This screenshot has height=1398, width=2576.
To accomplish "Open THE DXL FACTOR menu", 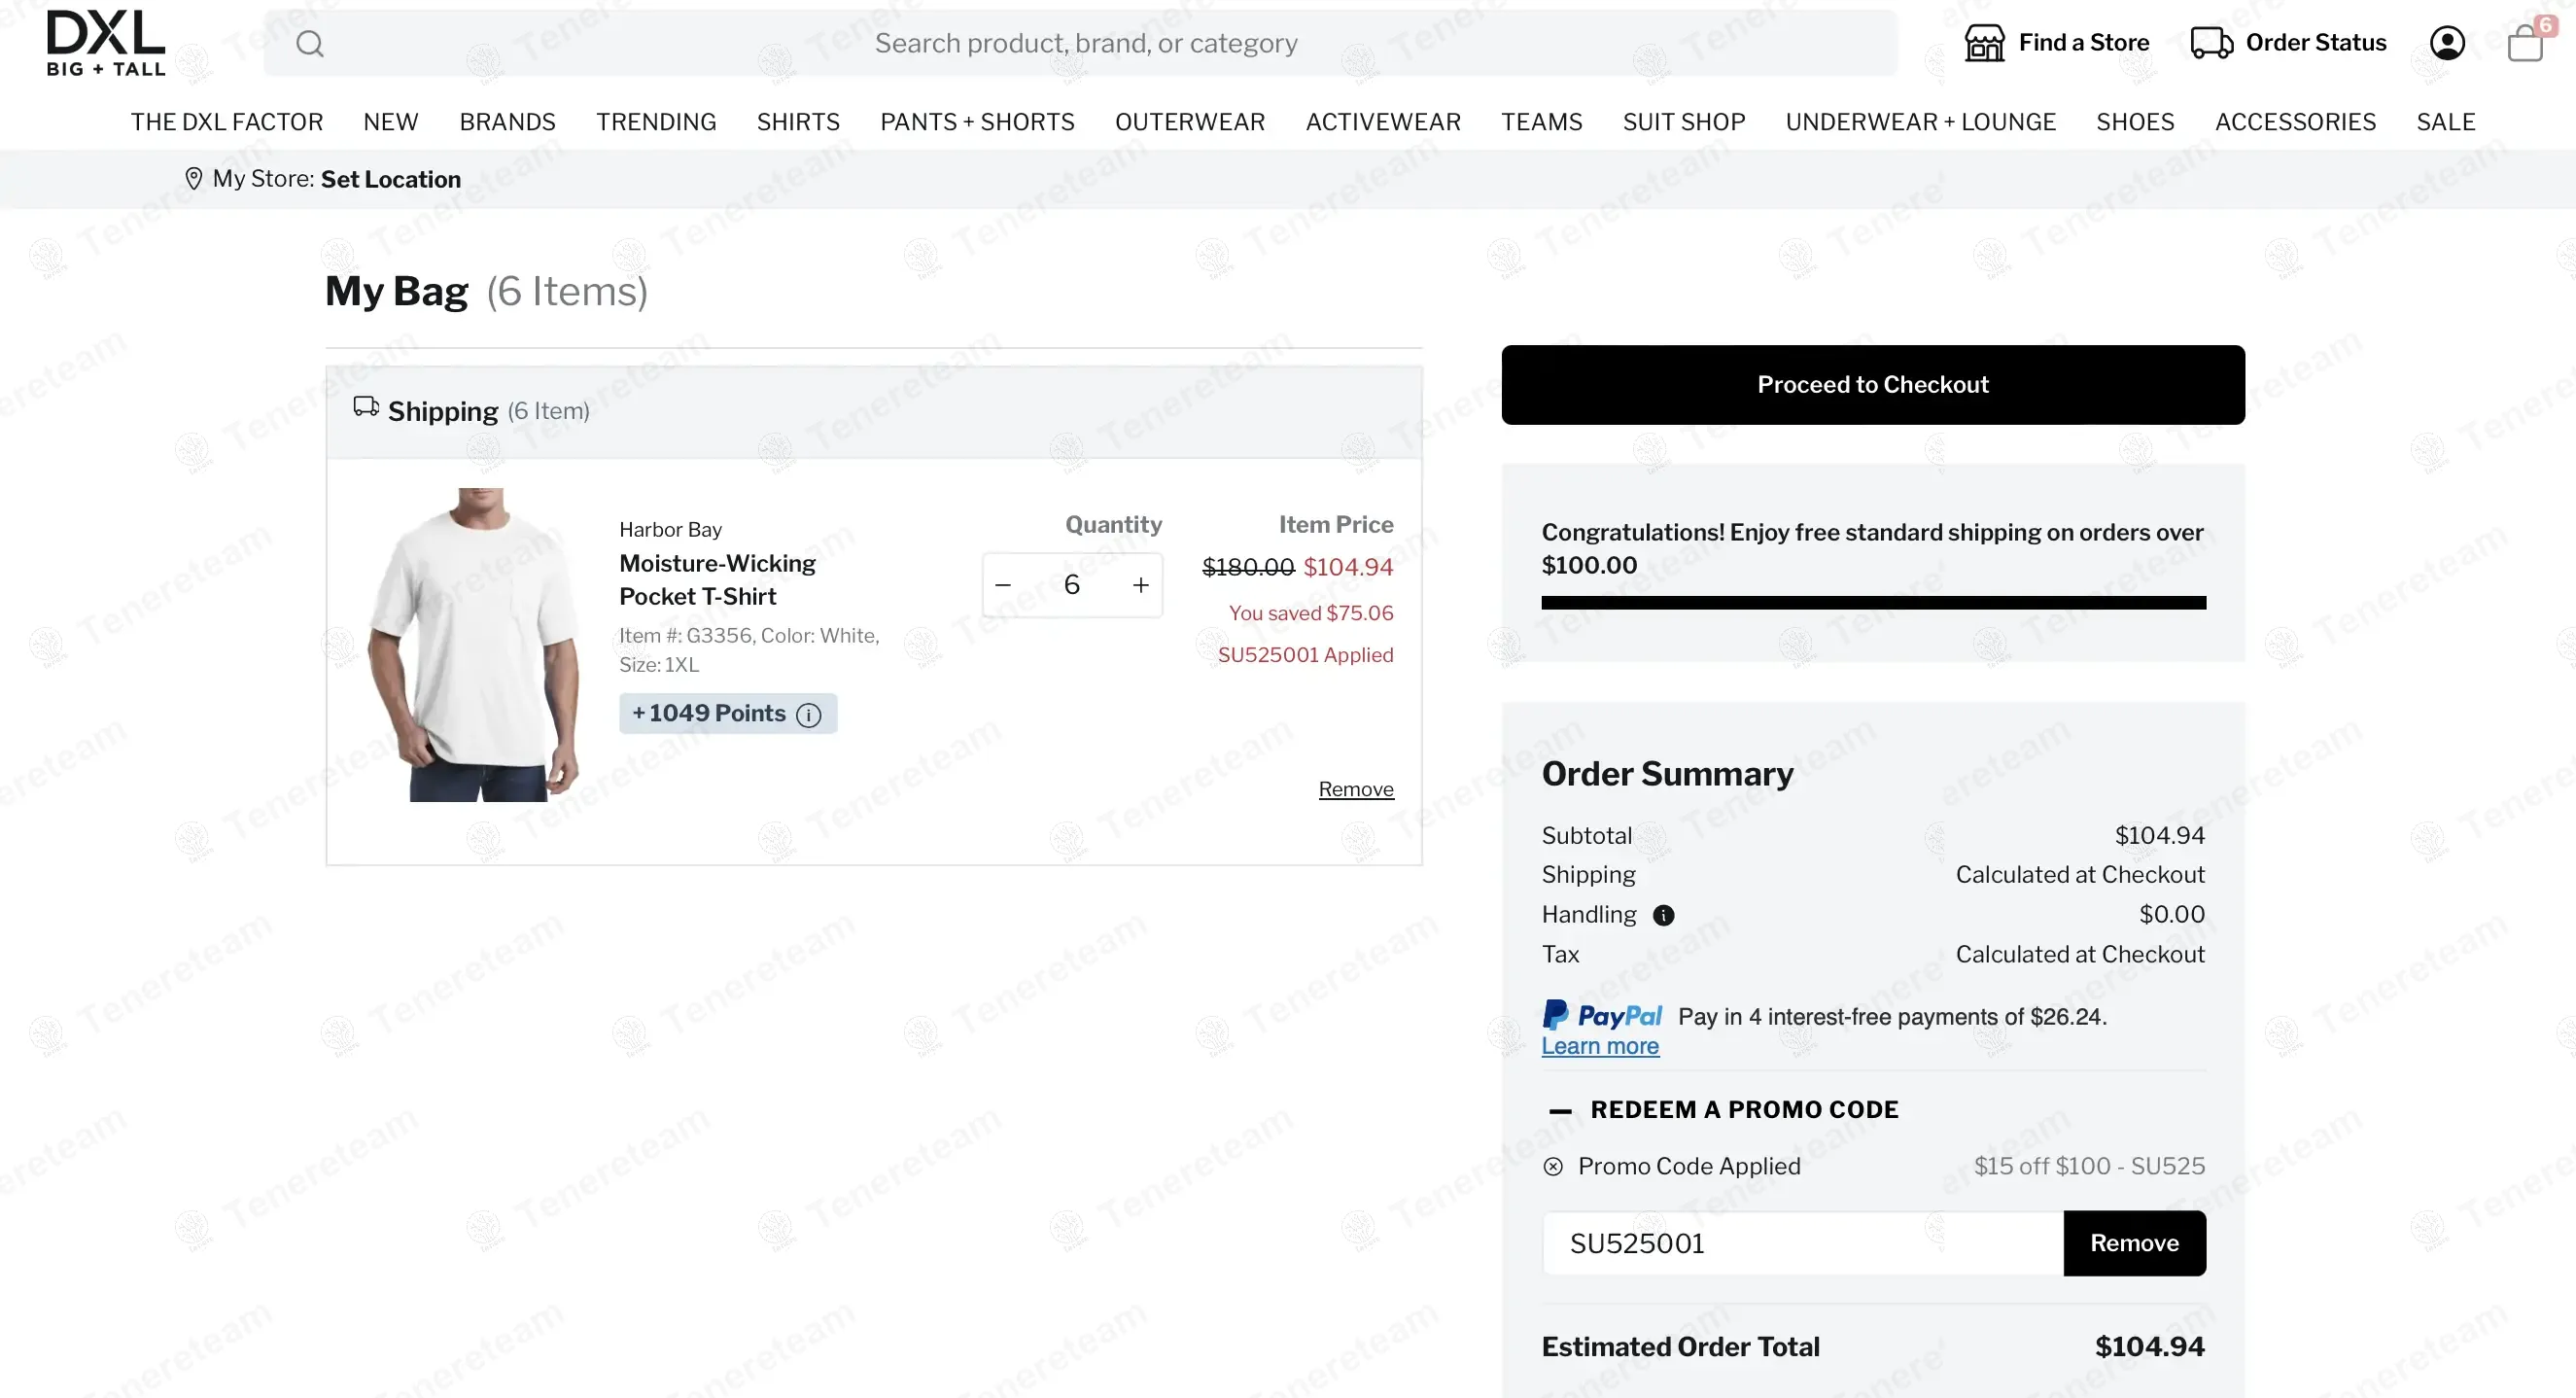I will 227,122.
